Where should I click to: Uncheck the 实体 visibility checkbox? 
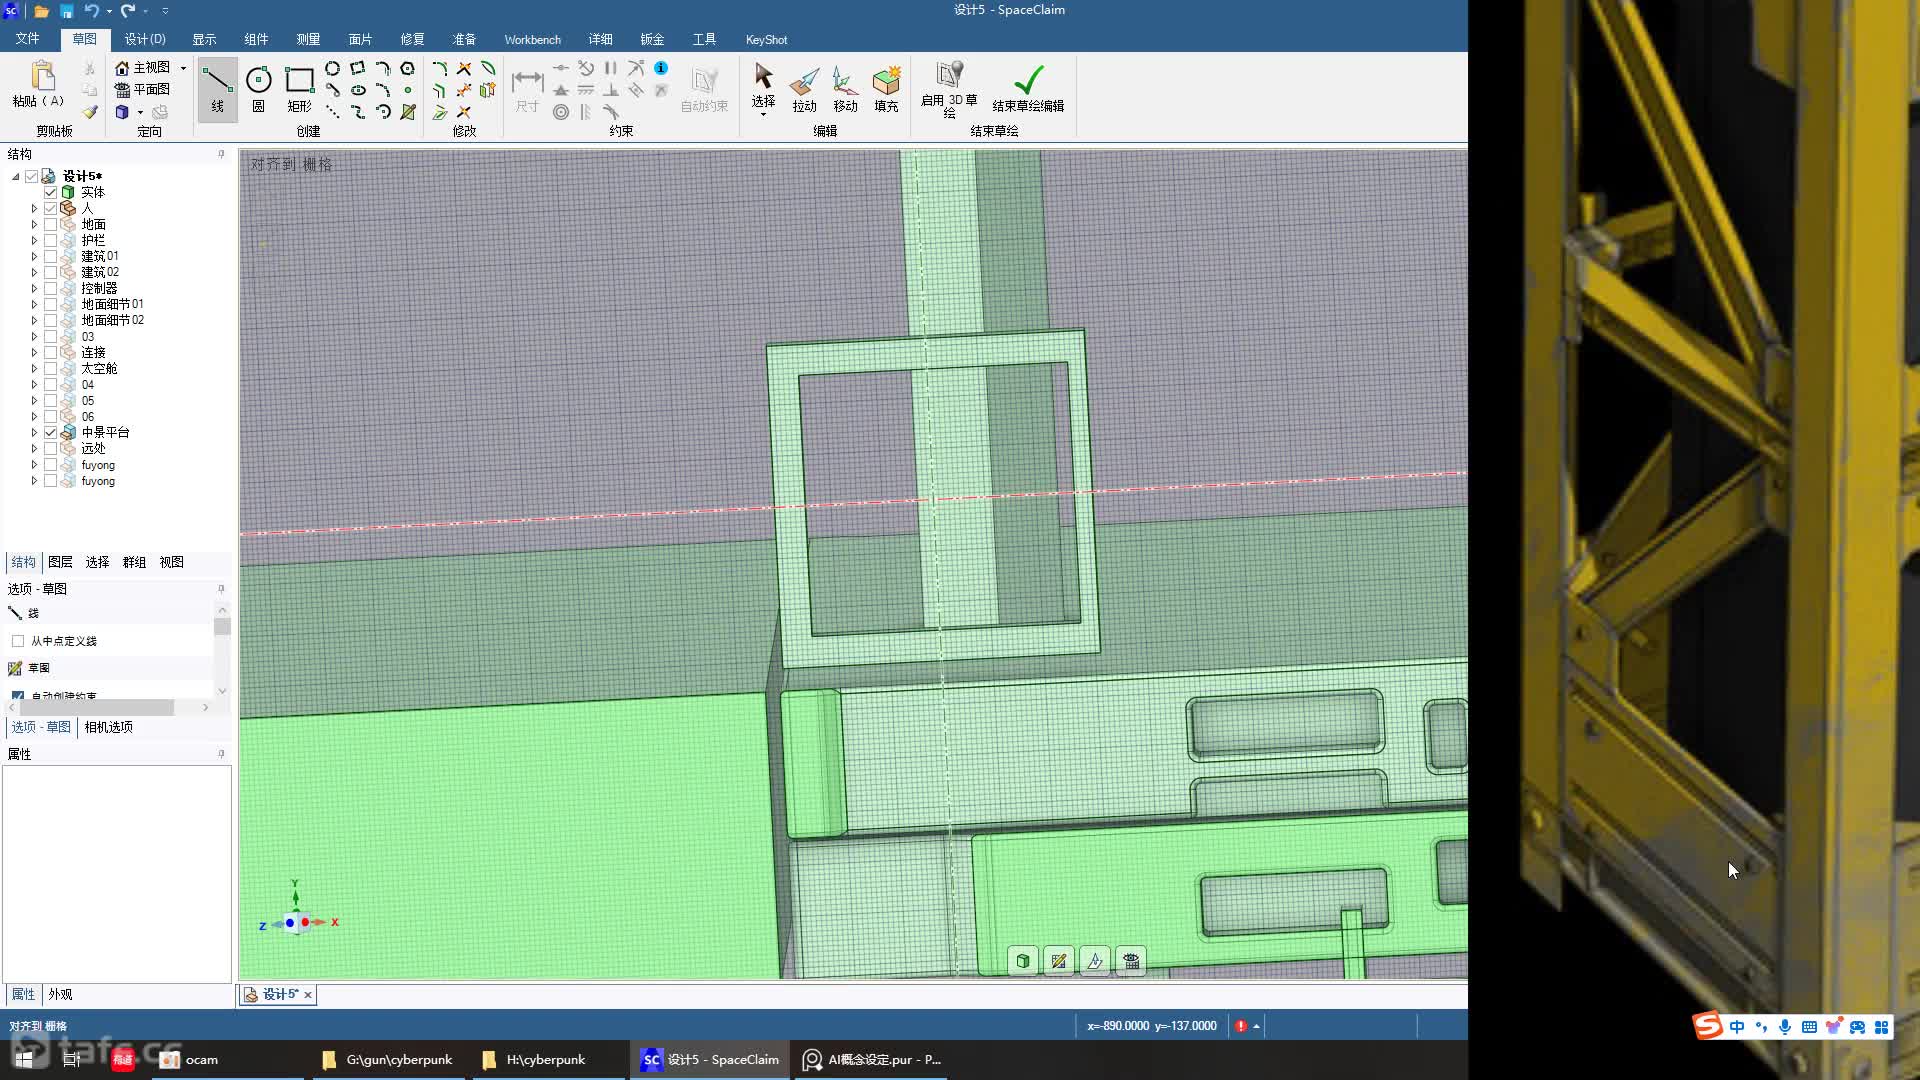(50, 192)
